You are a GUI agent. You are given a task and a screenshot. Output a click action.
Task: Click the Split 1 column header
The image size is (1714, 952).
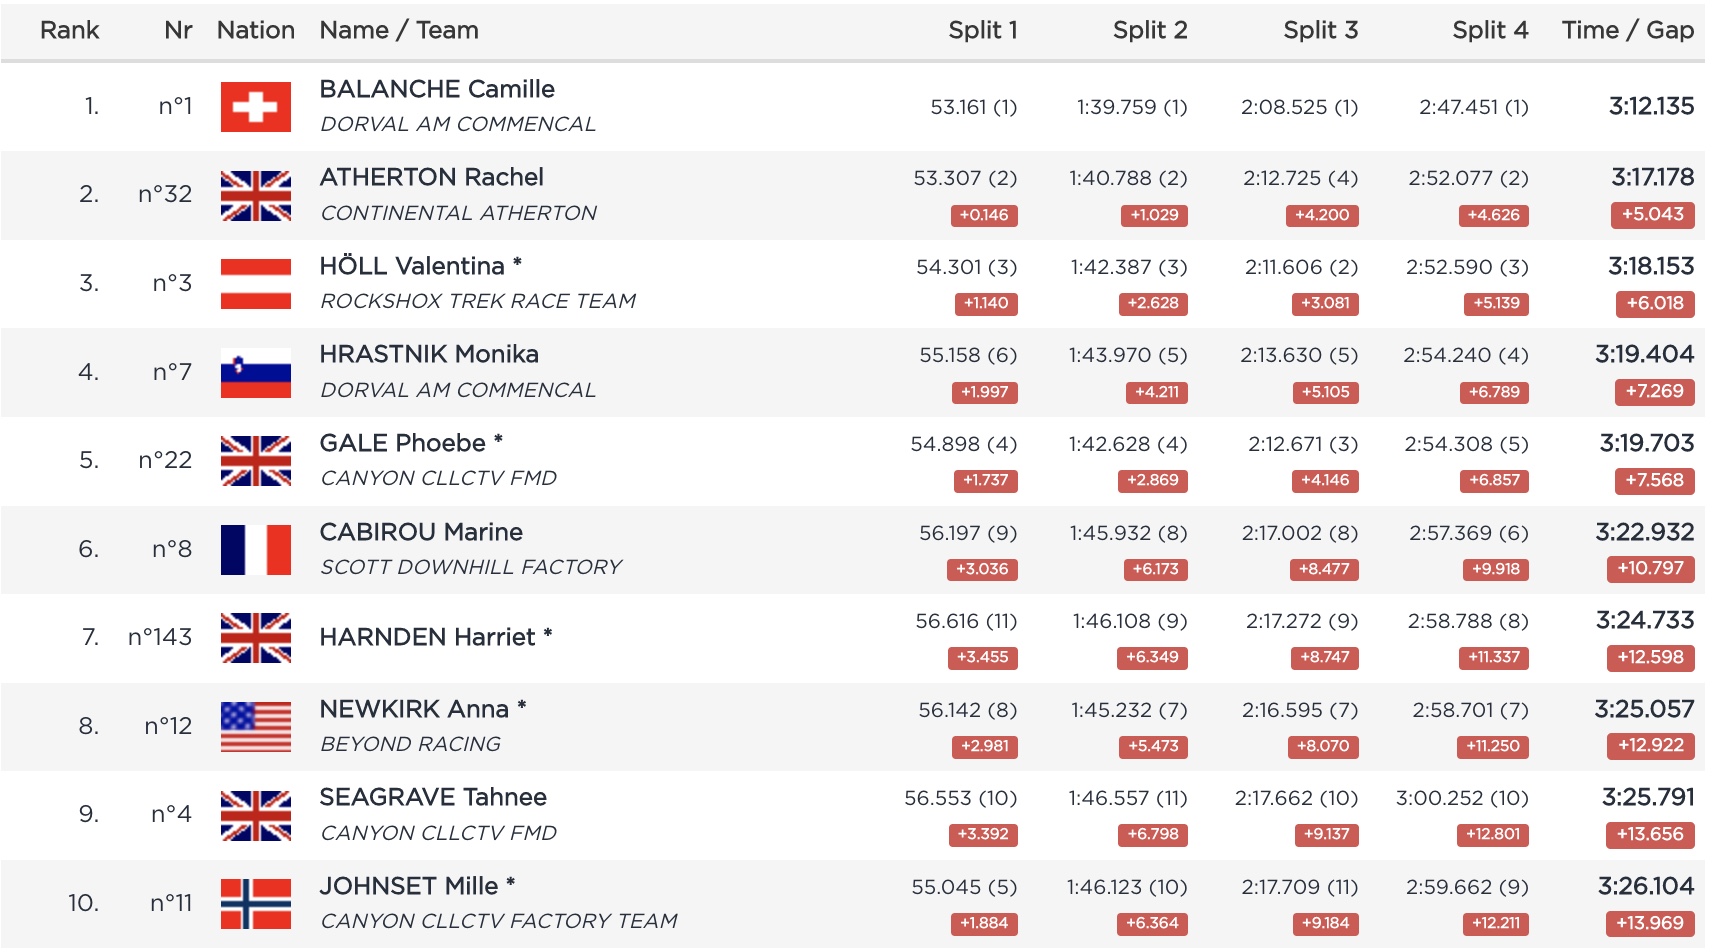tap(982, 30)
